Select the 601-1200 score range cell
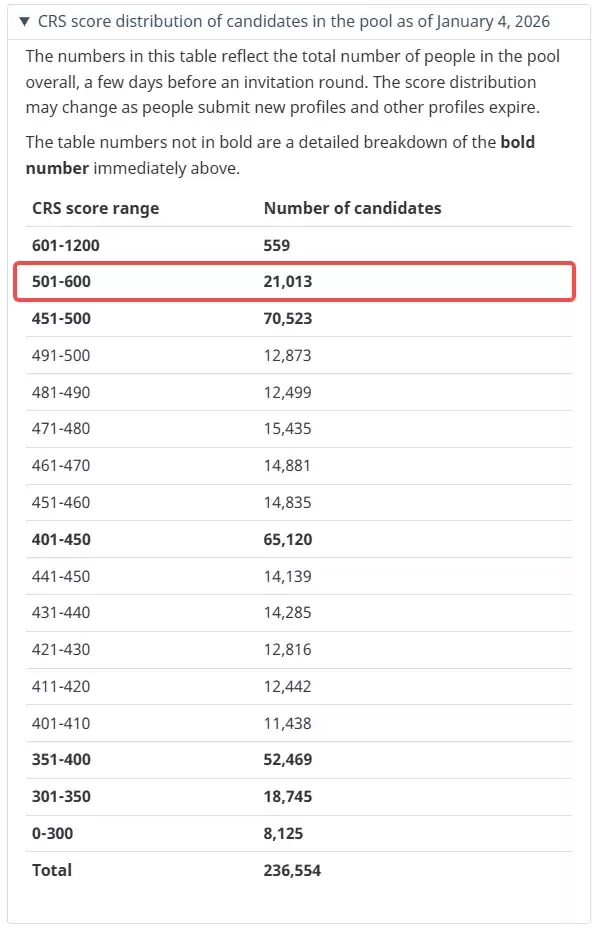Screen dimensions: 597x928 click(x=66, y=245)
